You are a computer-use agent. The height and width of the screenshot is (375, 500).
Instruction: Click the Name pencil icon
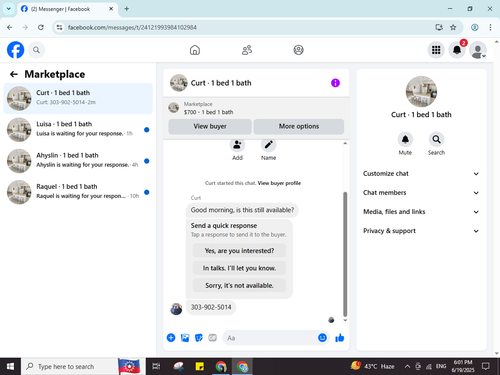tap(268, 145)
